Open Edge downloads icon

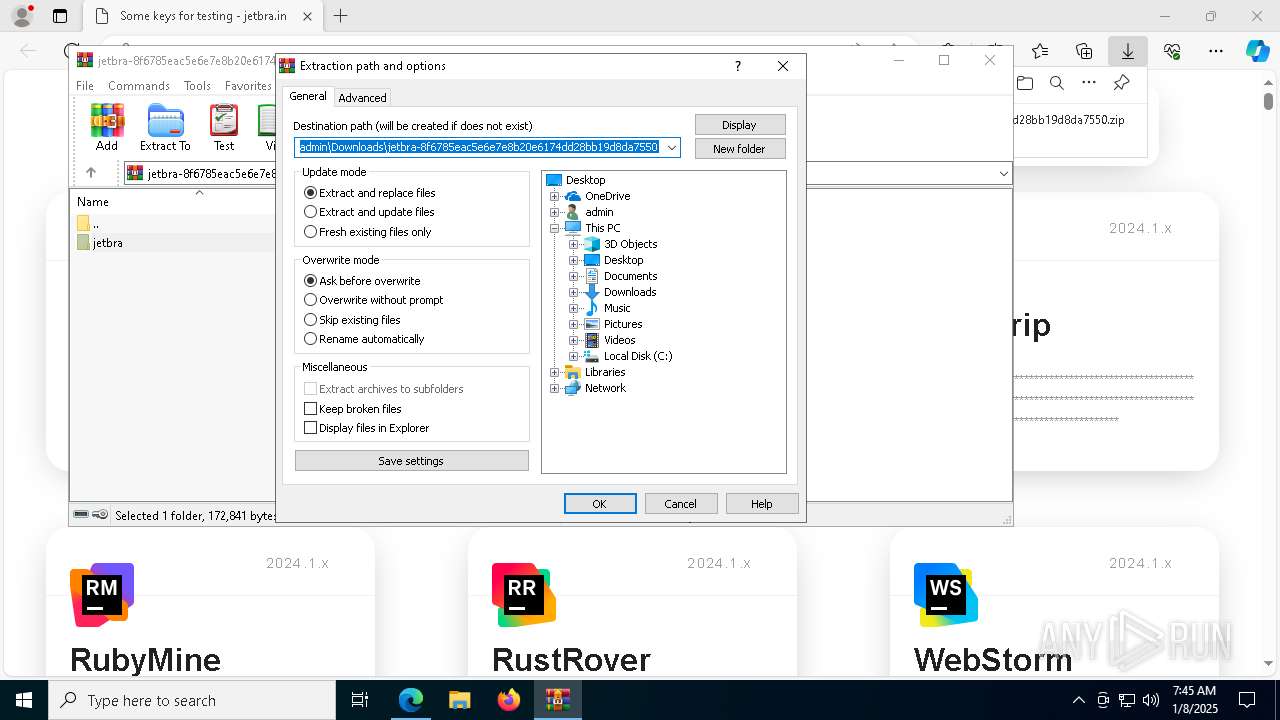click(1128, 51)
